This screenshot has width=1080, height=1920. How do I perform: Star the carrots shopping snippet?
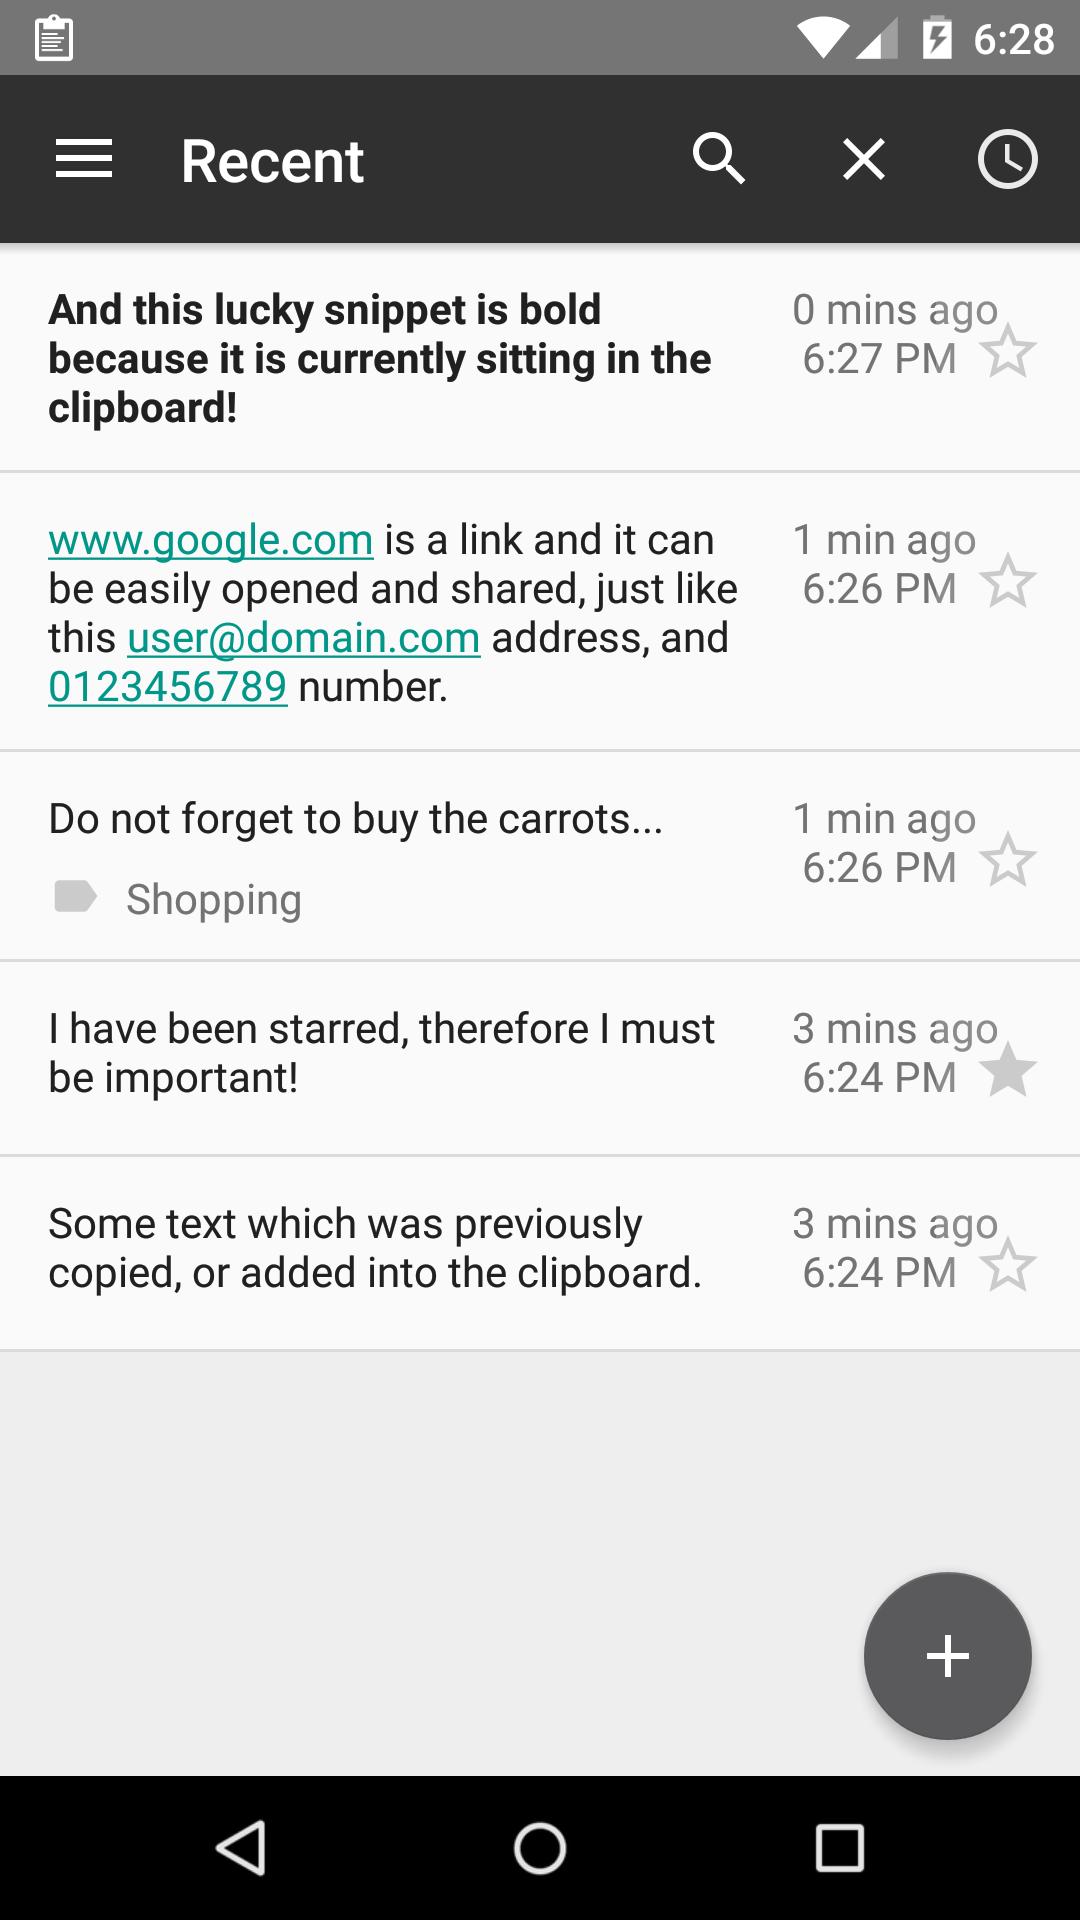tap(1007, 860)
